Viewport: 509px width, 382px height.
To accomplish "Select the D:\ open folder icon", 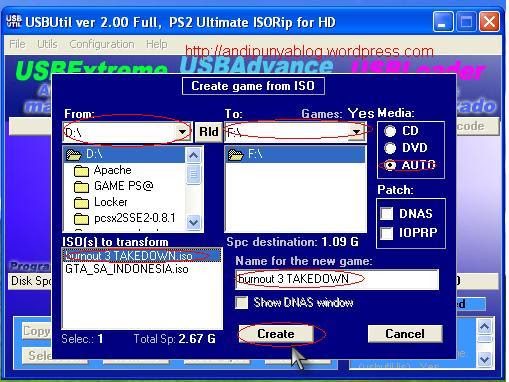I will point(74,154).
